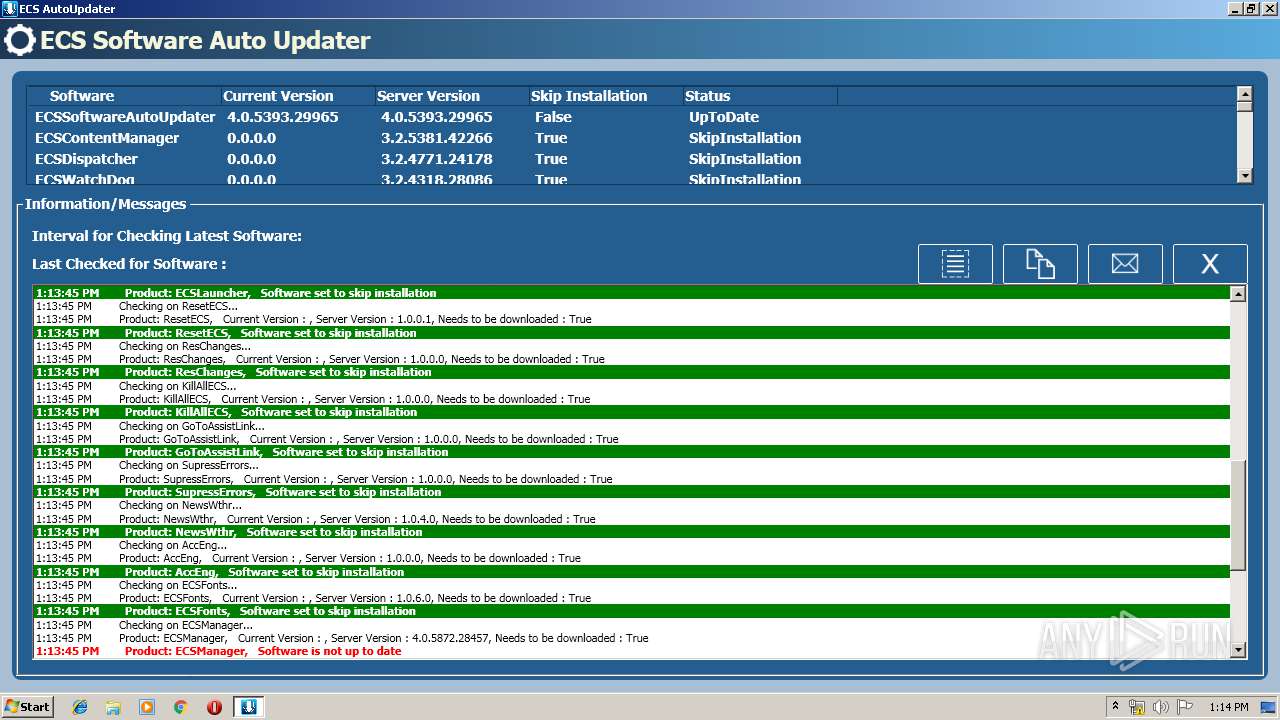Click the select-all log lines button

point(955,264)
